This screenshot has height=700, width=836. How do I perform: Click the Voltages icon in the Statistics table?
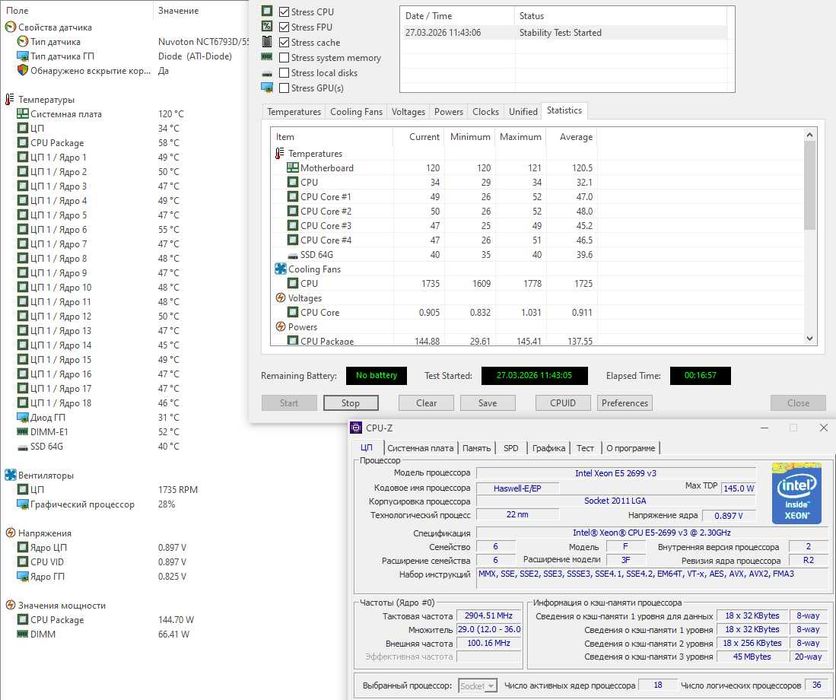point(280,297)
